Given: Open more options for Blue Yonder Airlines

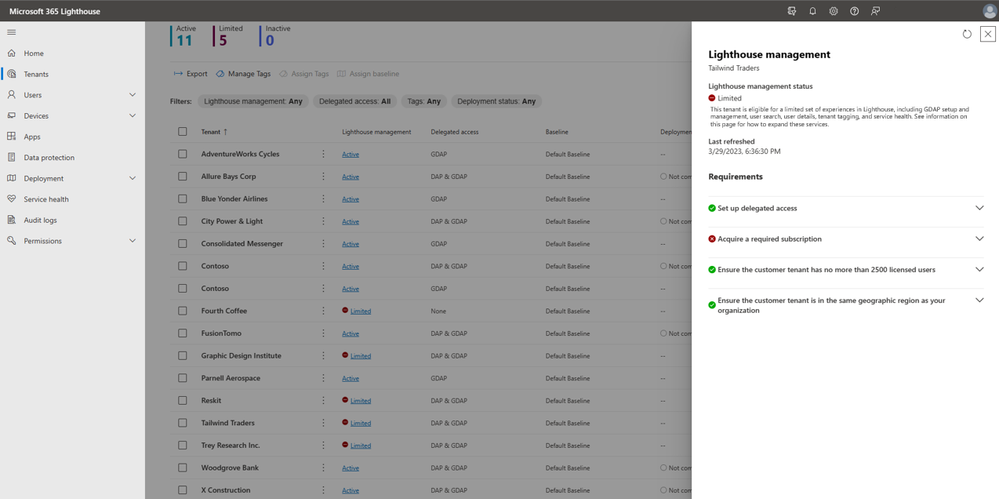Looking at the screenshot, I should (323, 198).
